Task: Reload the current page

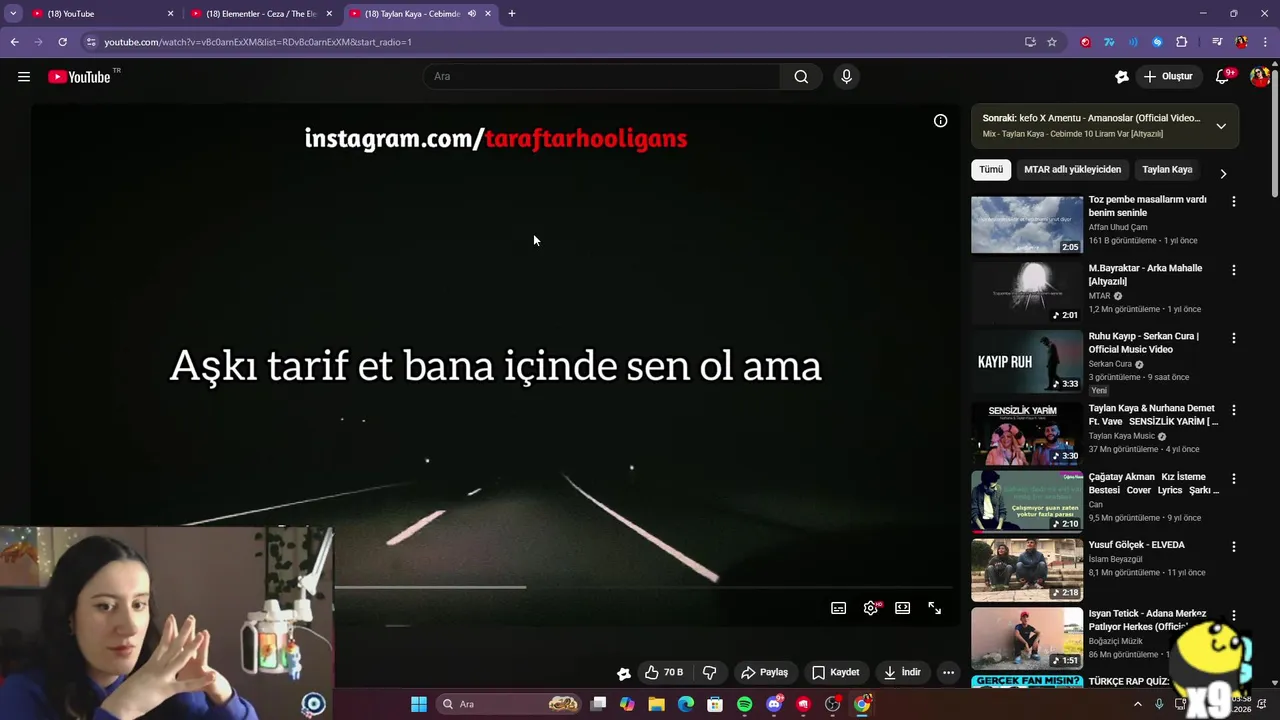Action: [x=62, y=42]
